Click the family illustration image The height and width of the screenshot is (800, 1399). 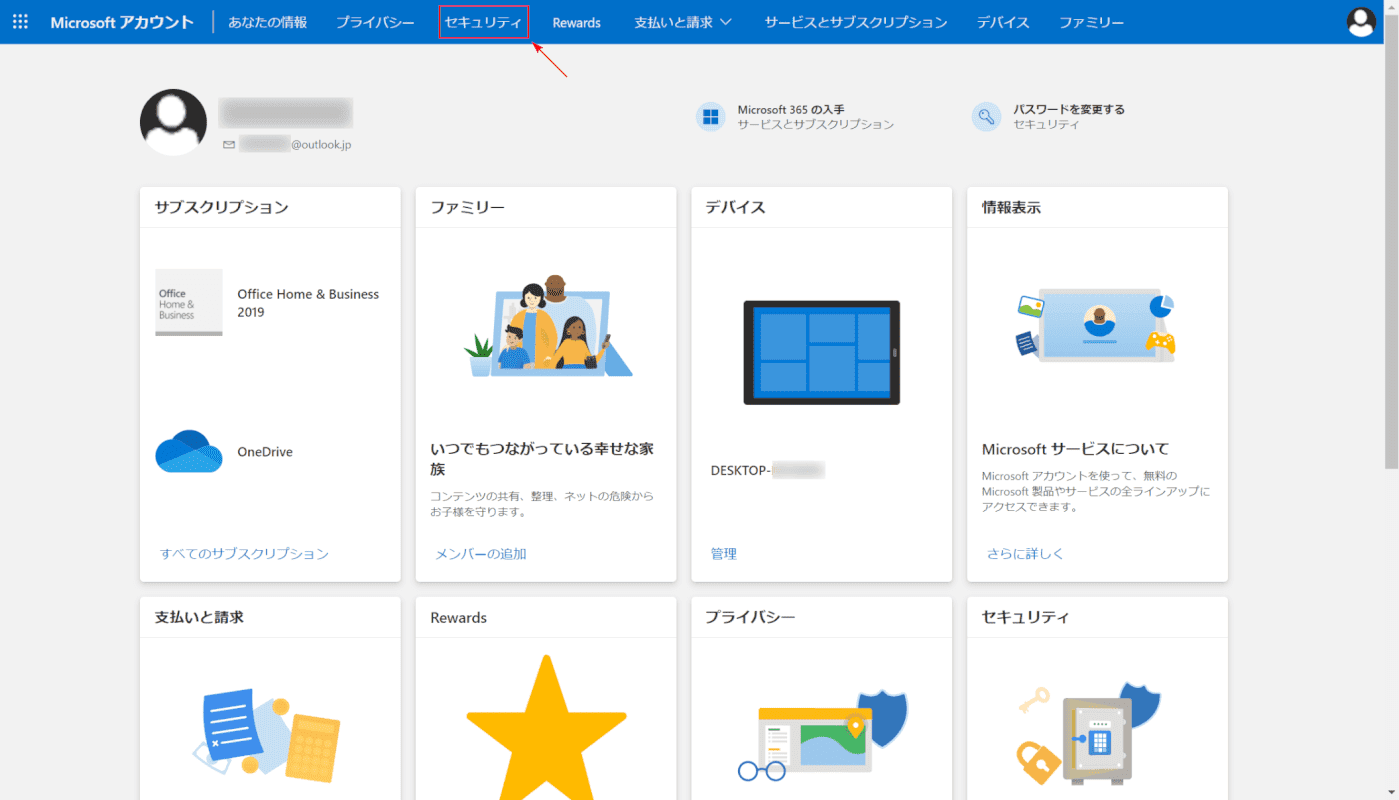[548, 326]
